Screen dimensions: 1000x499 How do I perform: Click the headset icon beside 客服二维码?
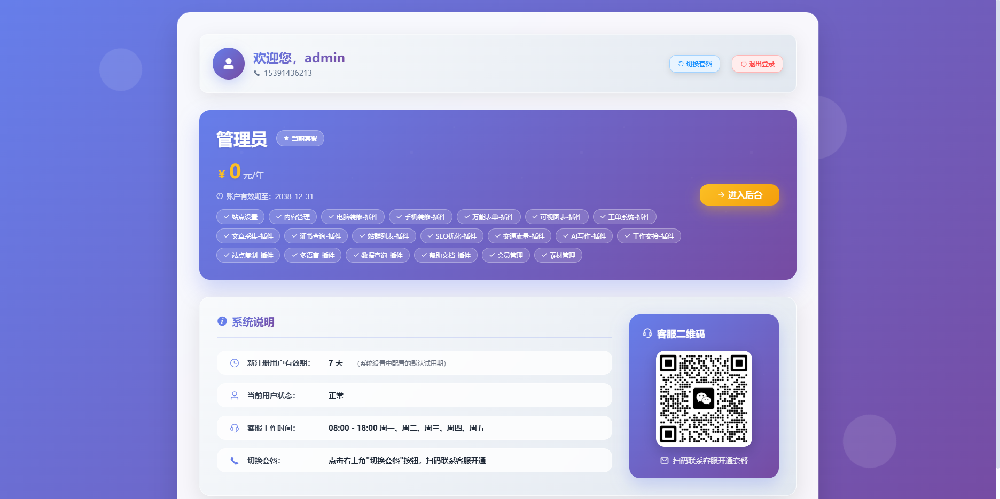coord(647,333)
